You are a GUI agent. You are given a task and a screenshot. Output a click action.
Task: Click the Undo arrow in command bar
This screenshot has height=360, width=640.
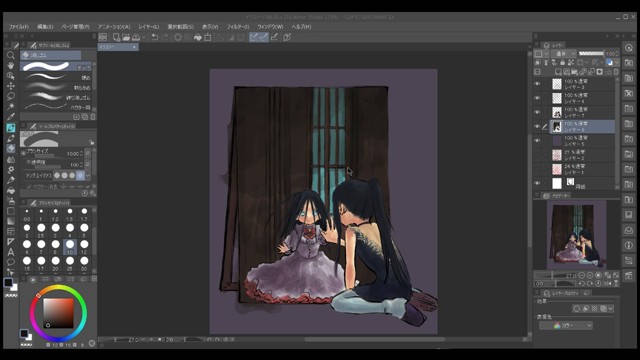(x=155, y=37)
